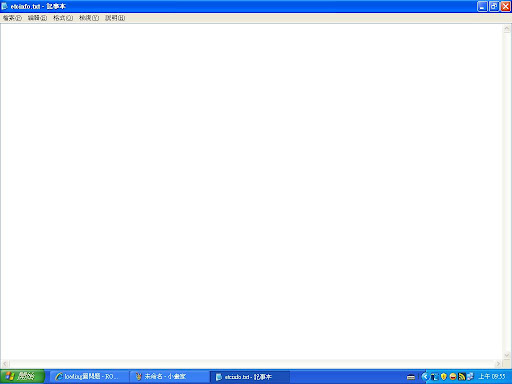512x384 pixels.
Task: Click the taskbar clock showing 上午 09:55
Action: click(x=492, y=377)
